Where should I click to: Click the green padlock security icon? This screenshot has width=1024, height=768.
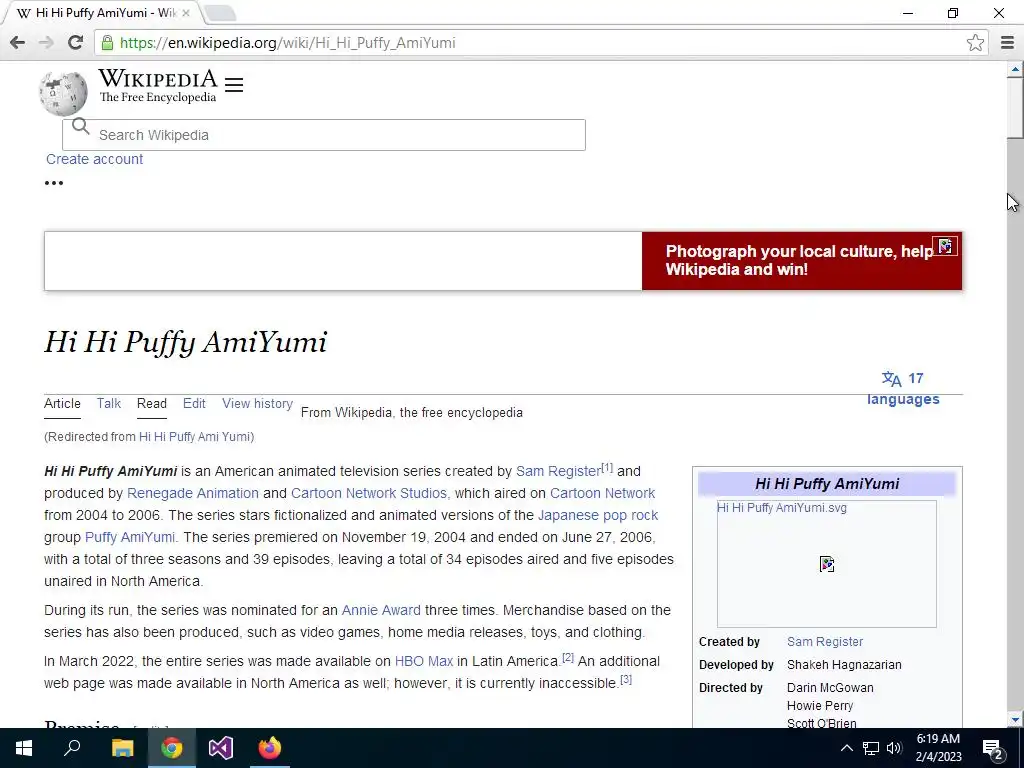(x=107, y=43)
